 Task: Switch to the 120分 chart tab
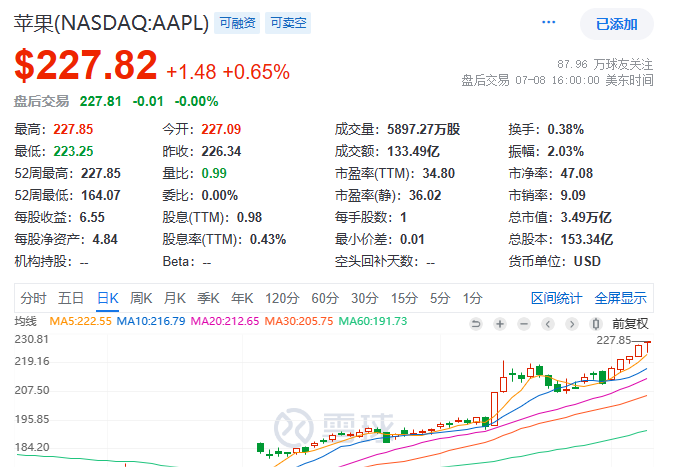[282, 298]
